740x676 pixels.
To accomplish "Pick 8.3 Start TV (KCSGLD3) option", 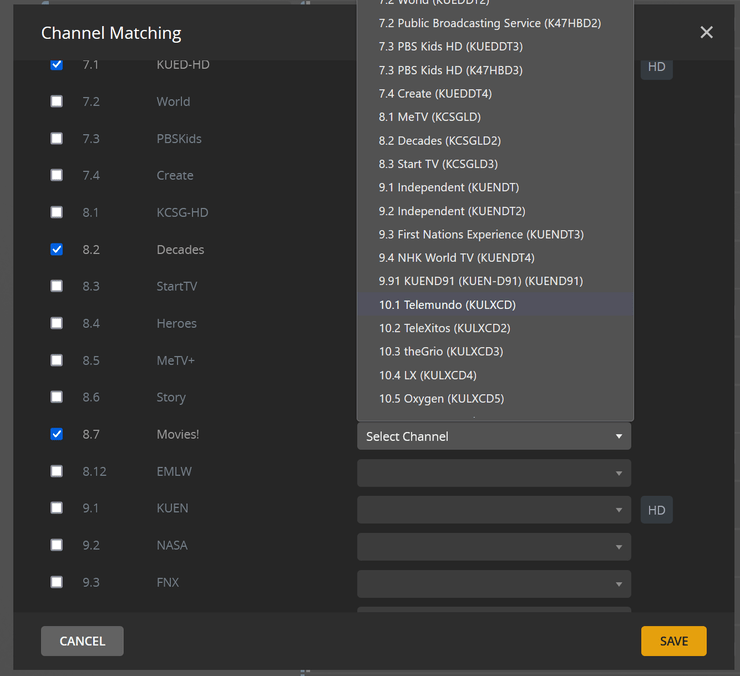I will [495, 164].
